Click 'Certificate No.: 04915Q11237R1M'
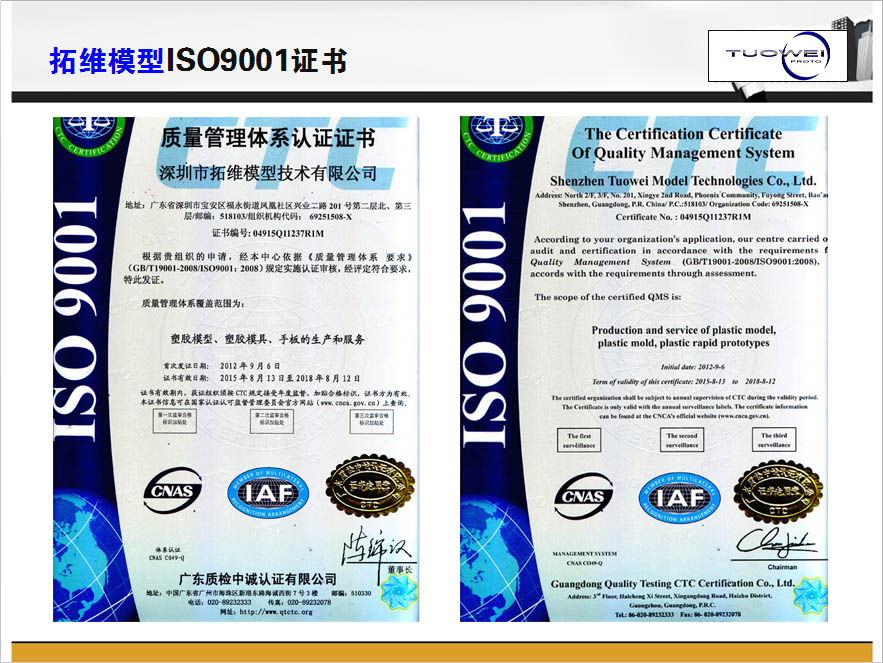883x663 pixels. click(x=683, y=217)
